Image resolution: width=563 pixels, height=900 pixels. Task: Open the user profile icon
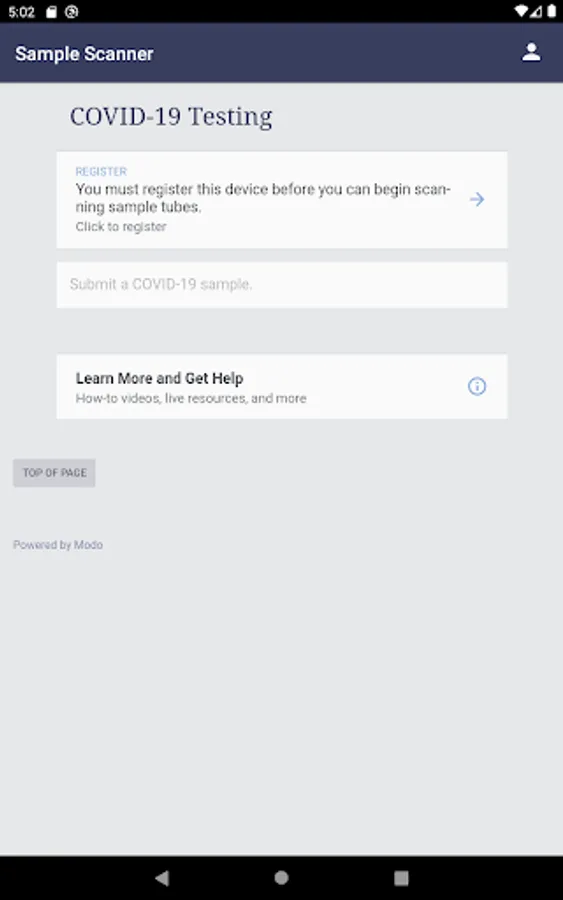pos(531,52)
